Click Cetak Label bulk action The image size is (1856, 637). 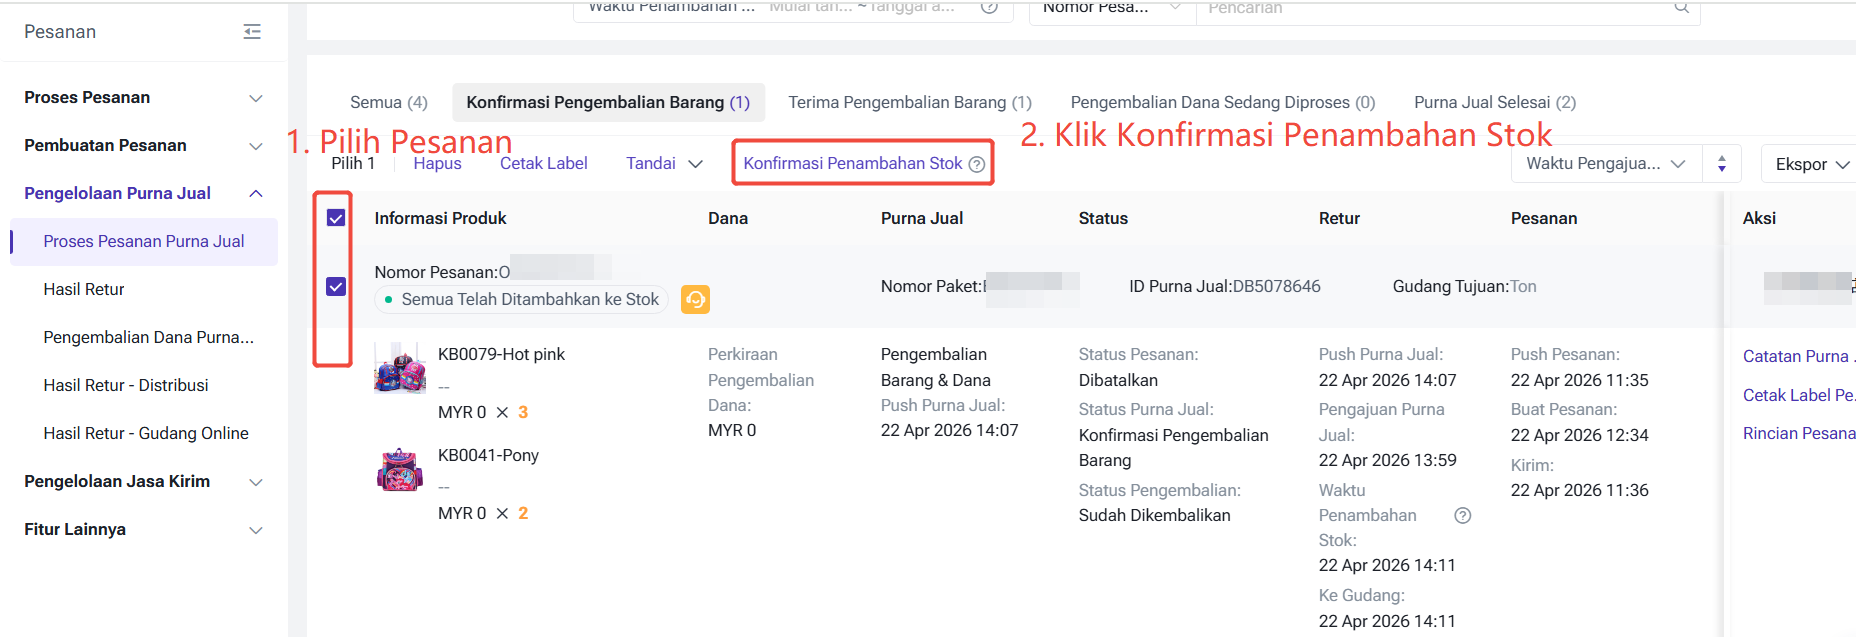point(543,164)
